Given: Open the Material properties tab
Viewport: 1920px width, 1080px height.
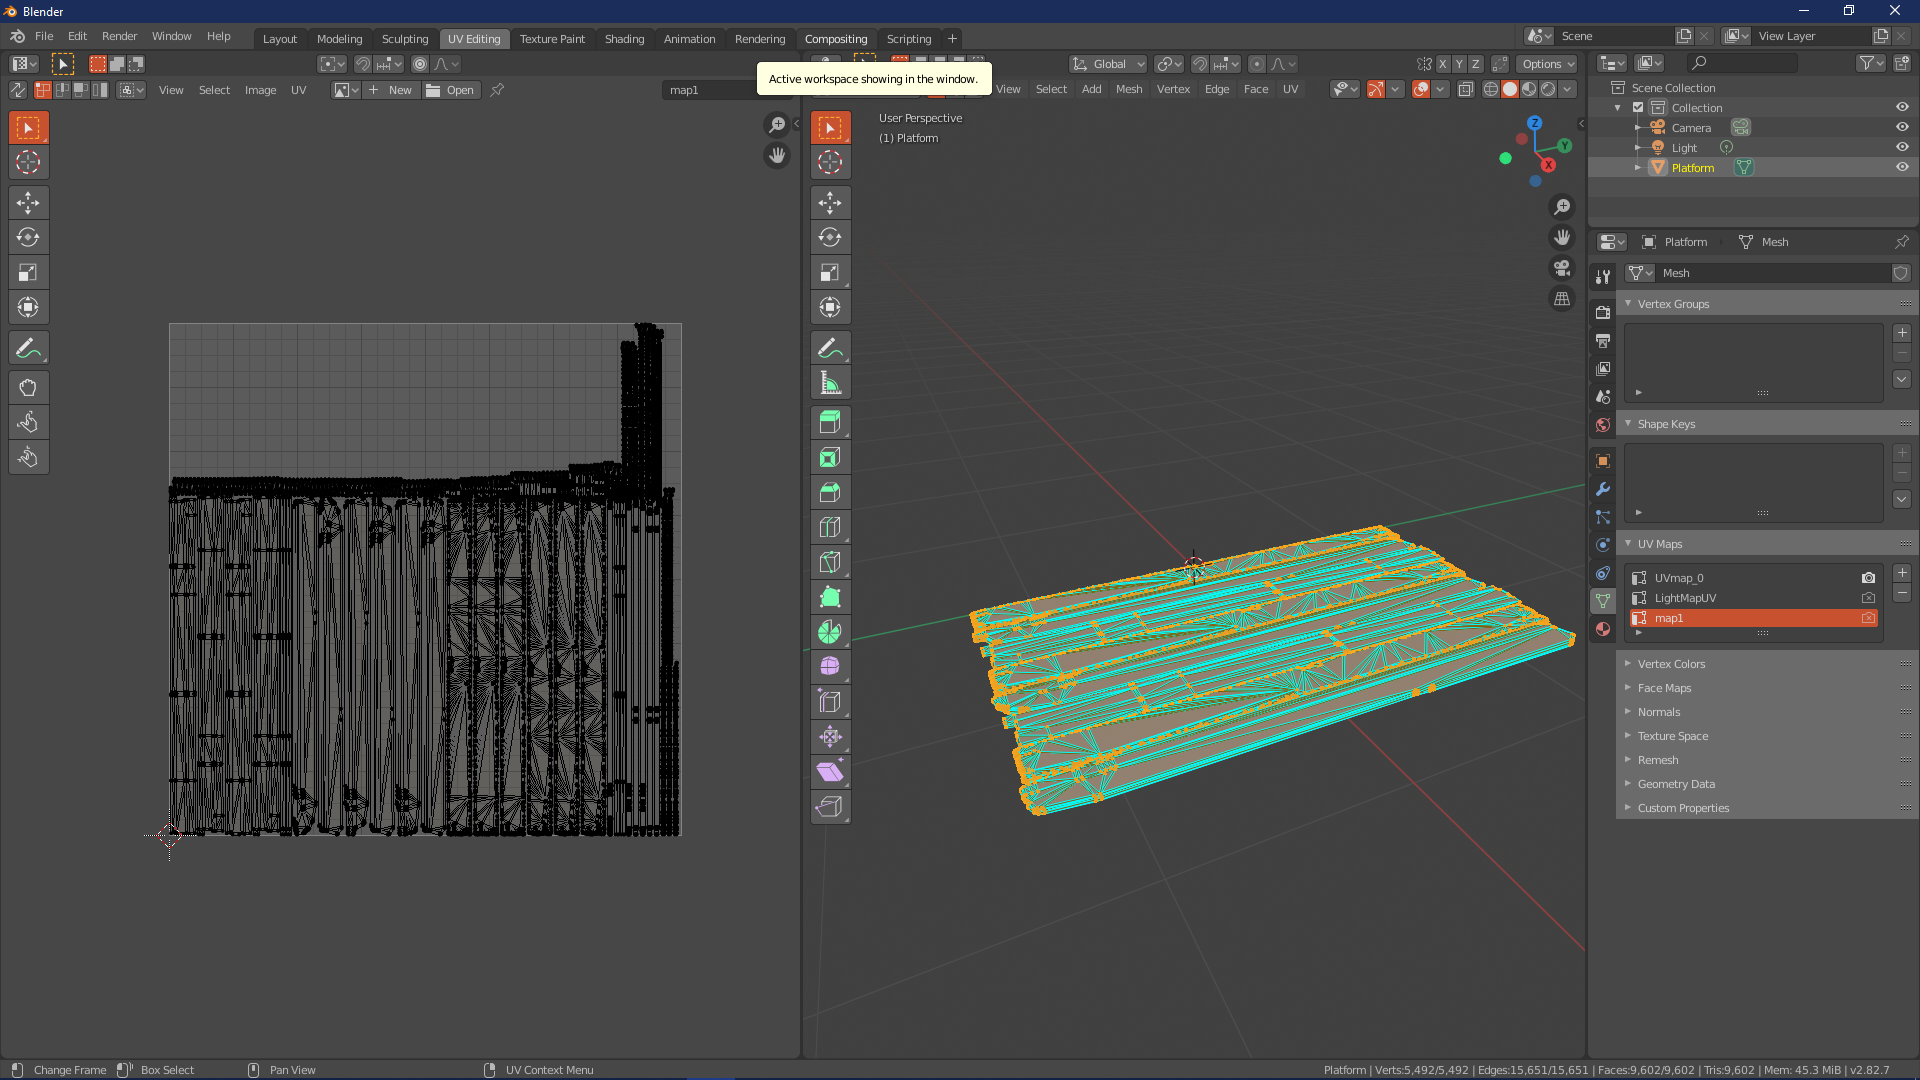Looking at the screenshot, I should point(1603,629).
